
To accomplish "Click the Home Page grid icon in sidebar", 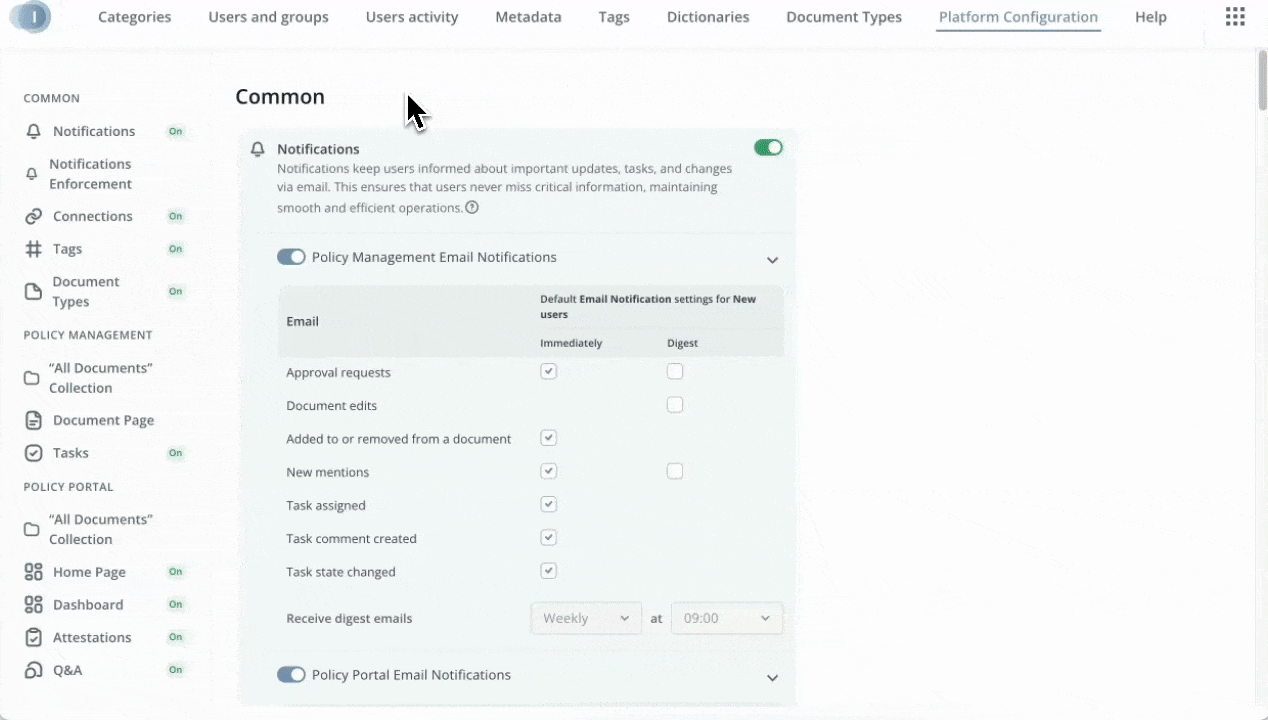I will (34, 573).
